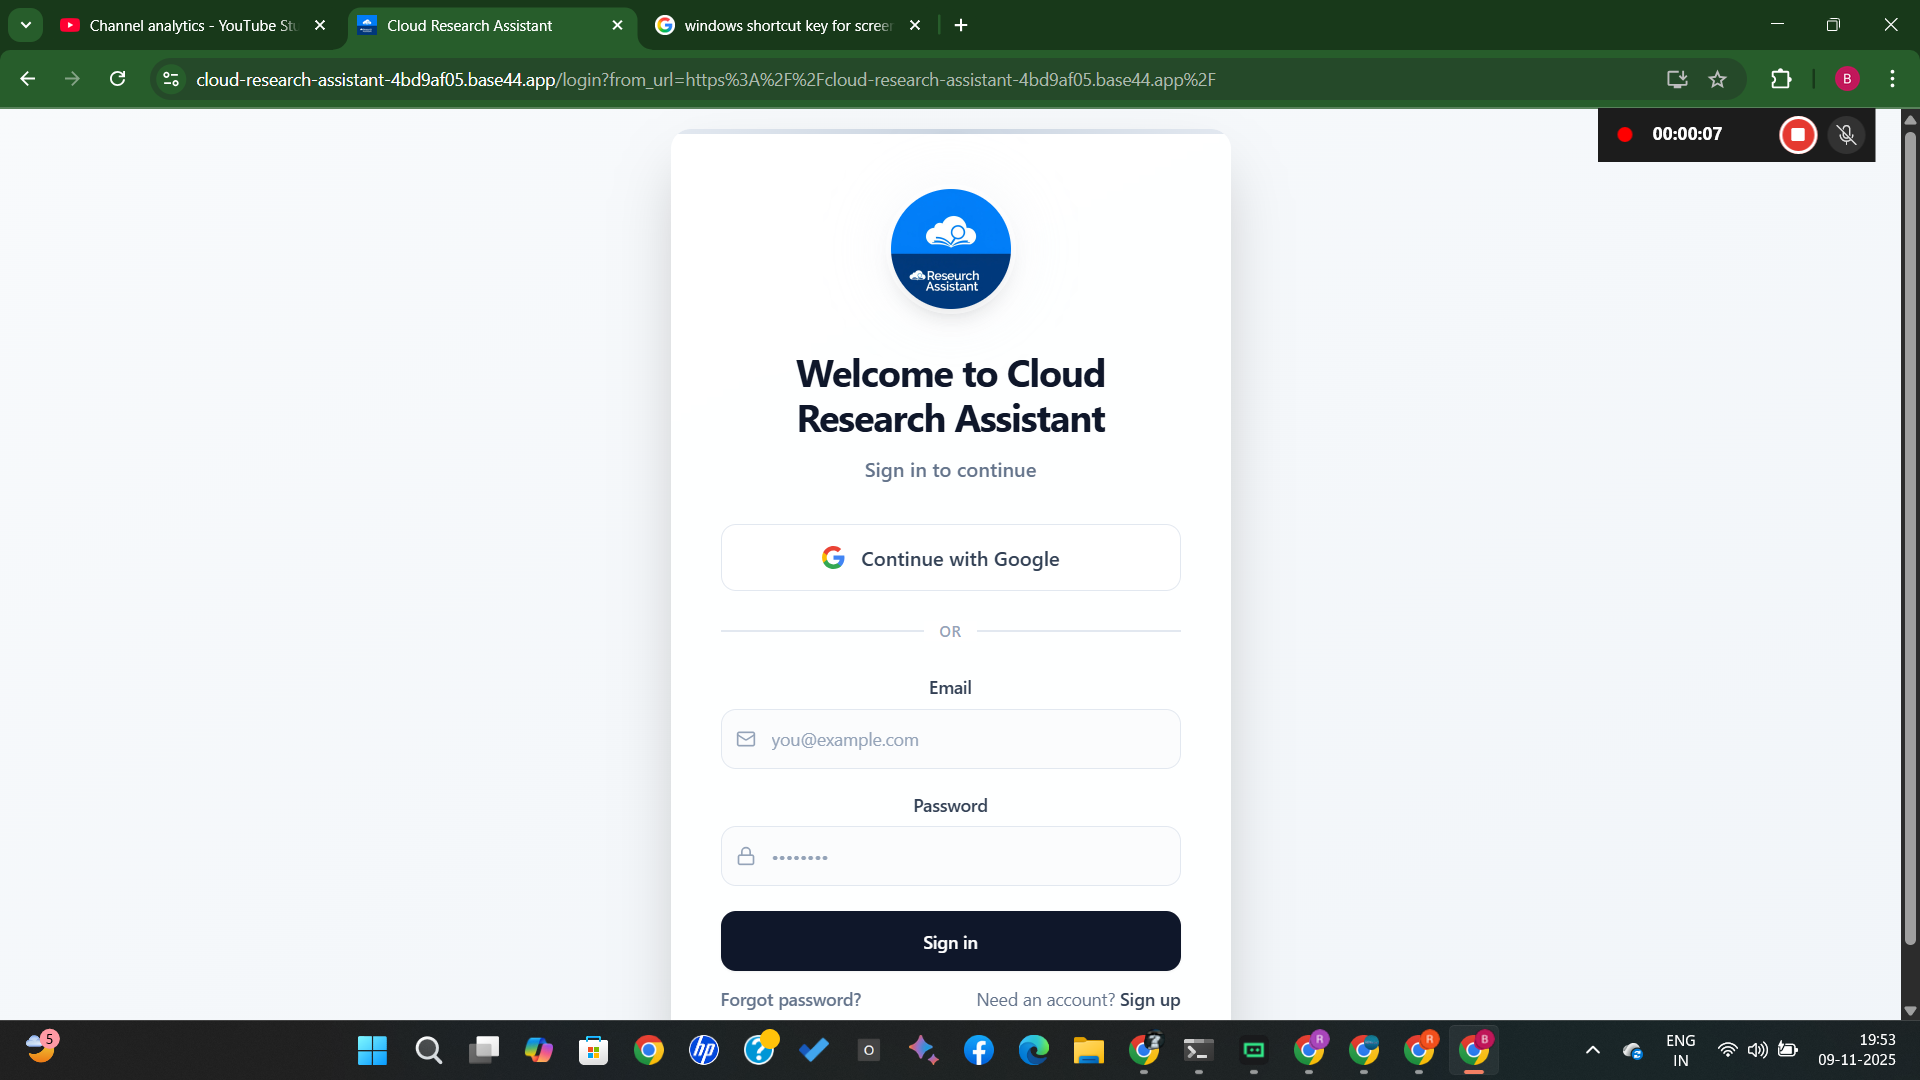Switch to Channel analytics YouTube Studio tab
1920x1080 pixels.
tap(192, 25)
